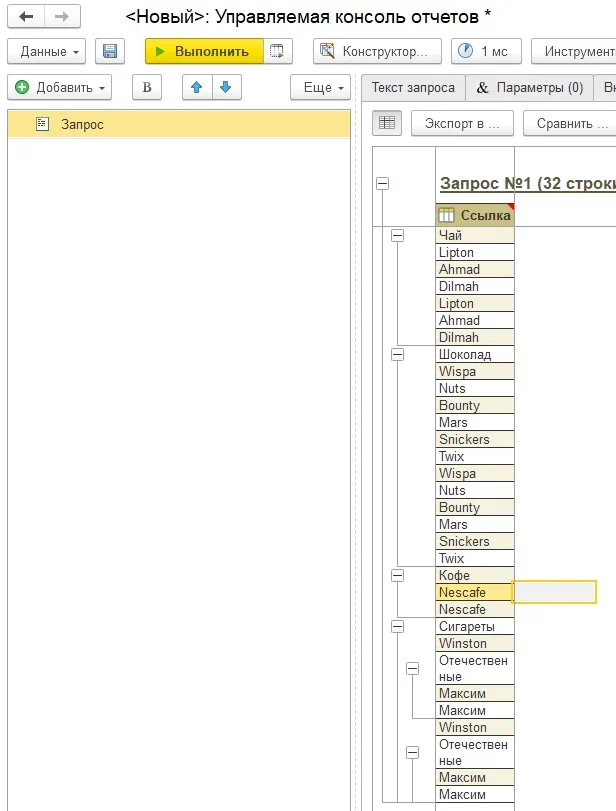Viewport: 616px width, 811px height.
Task: Switch to the Текст запроса tab
Action: coord(413,87)
